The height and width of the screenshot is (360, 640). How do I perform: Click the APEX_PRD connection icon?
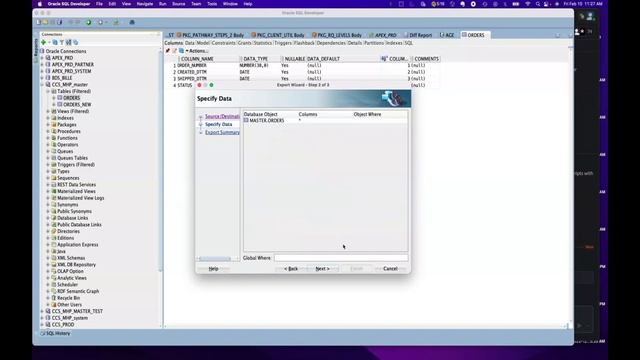[48, 58]
